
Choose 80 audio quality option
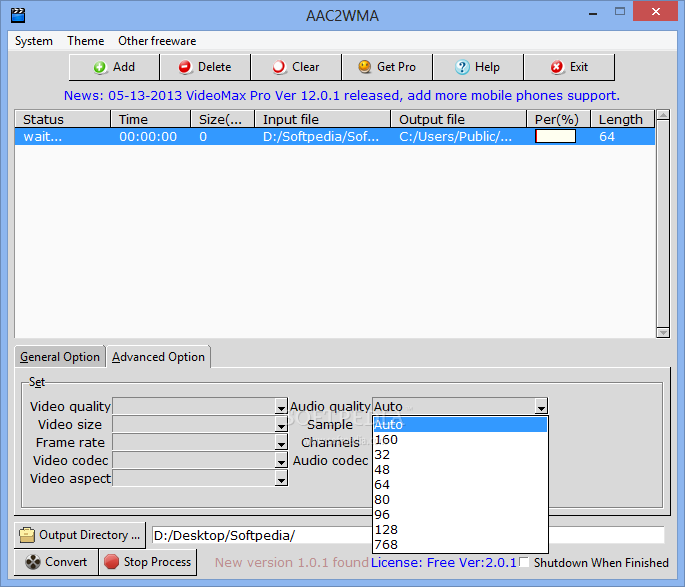pos(460,500)
